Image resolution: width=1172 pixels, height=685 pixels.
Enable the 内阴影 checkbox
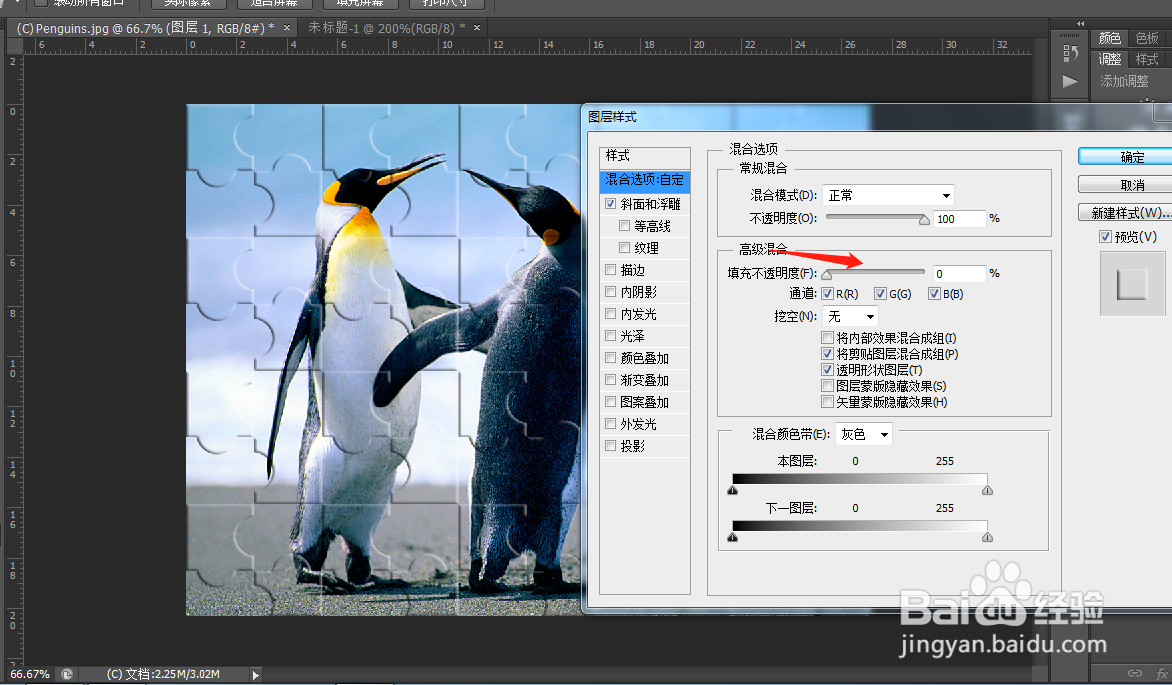click(x=611, y=291)
